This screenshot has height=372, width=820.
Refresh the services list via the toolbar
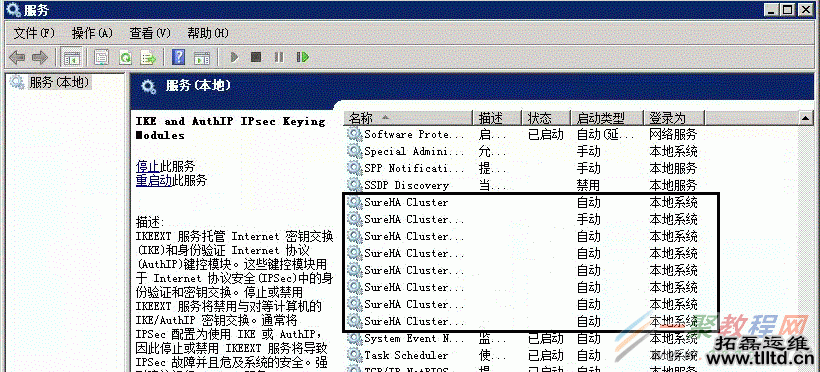126,57
